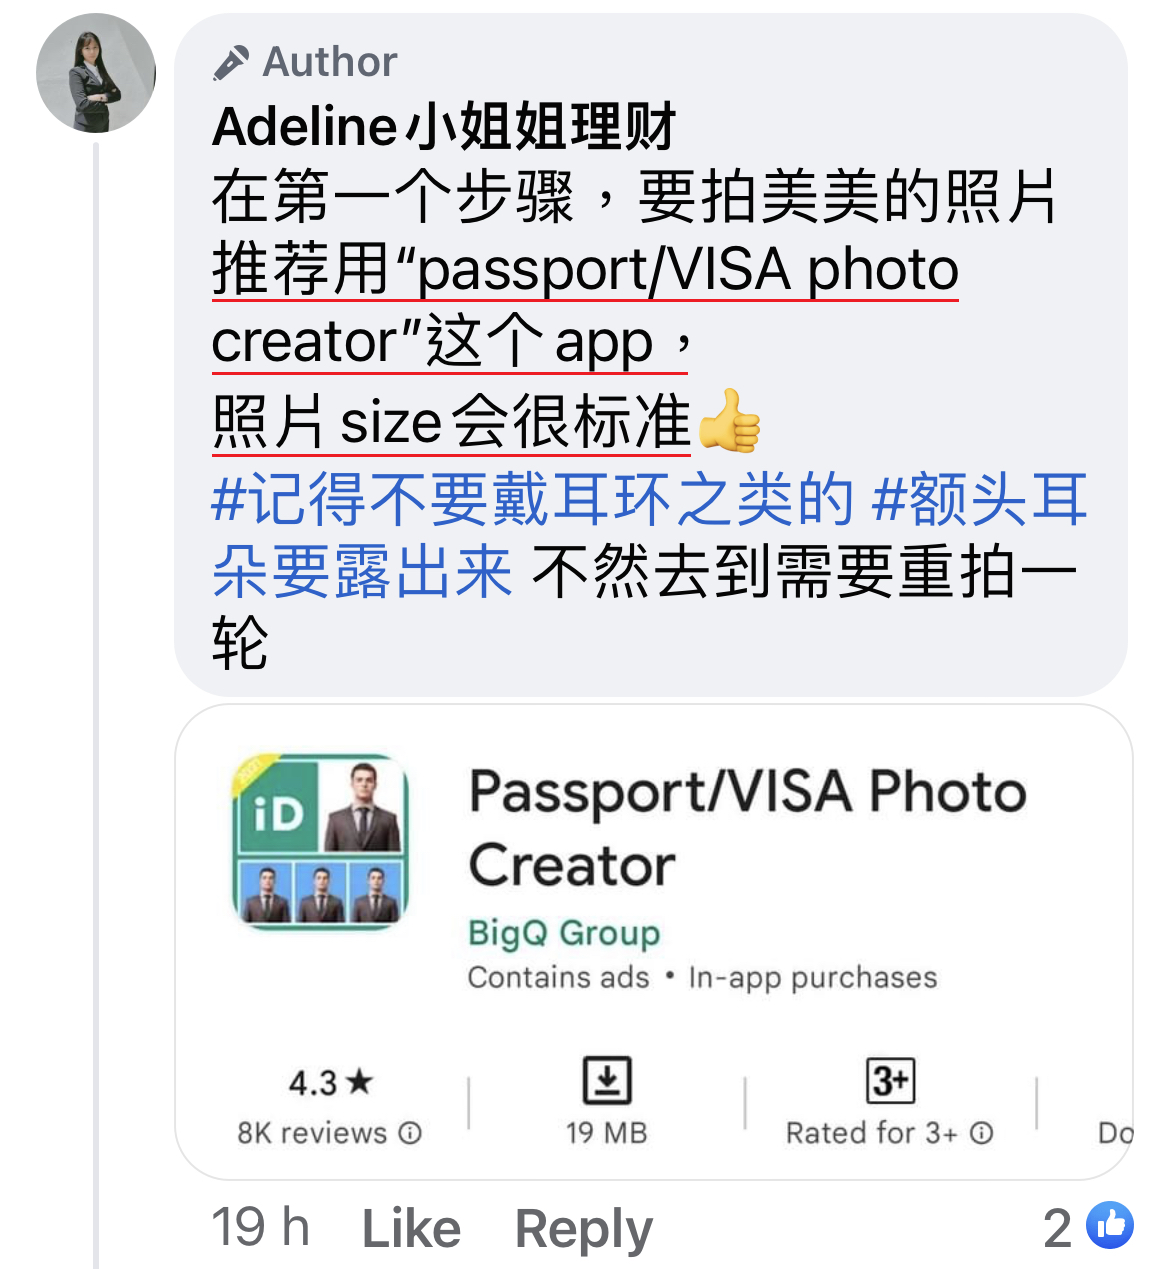Click the Author pen badge icon

tap(231, 62)
